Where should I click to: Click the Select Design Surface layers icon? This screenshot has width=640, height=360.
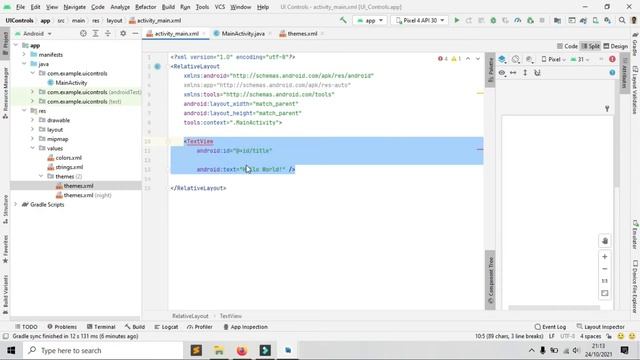(502, 59)
